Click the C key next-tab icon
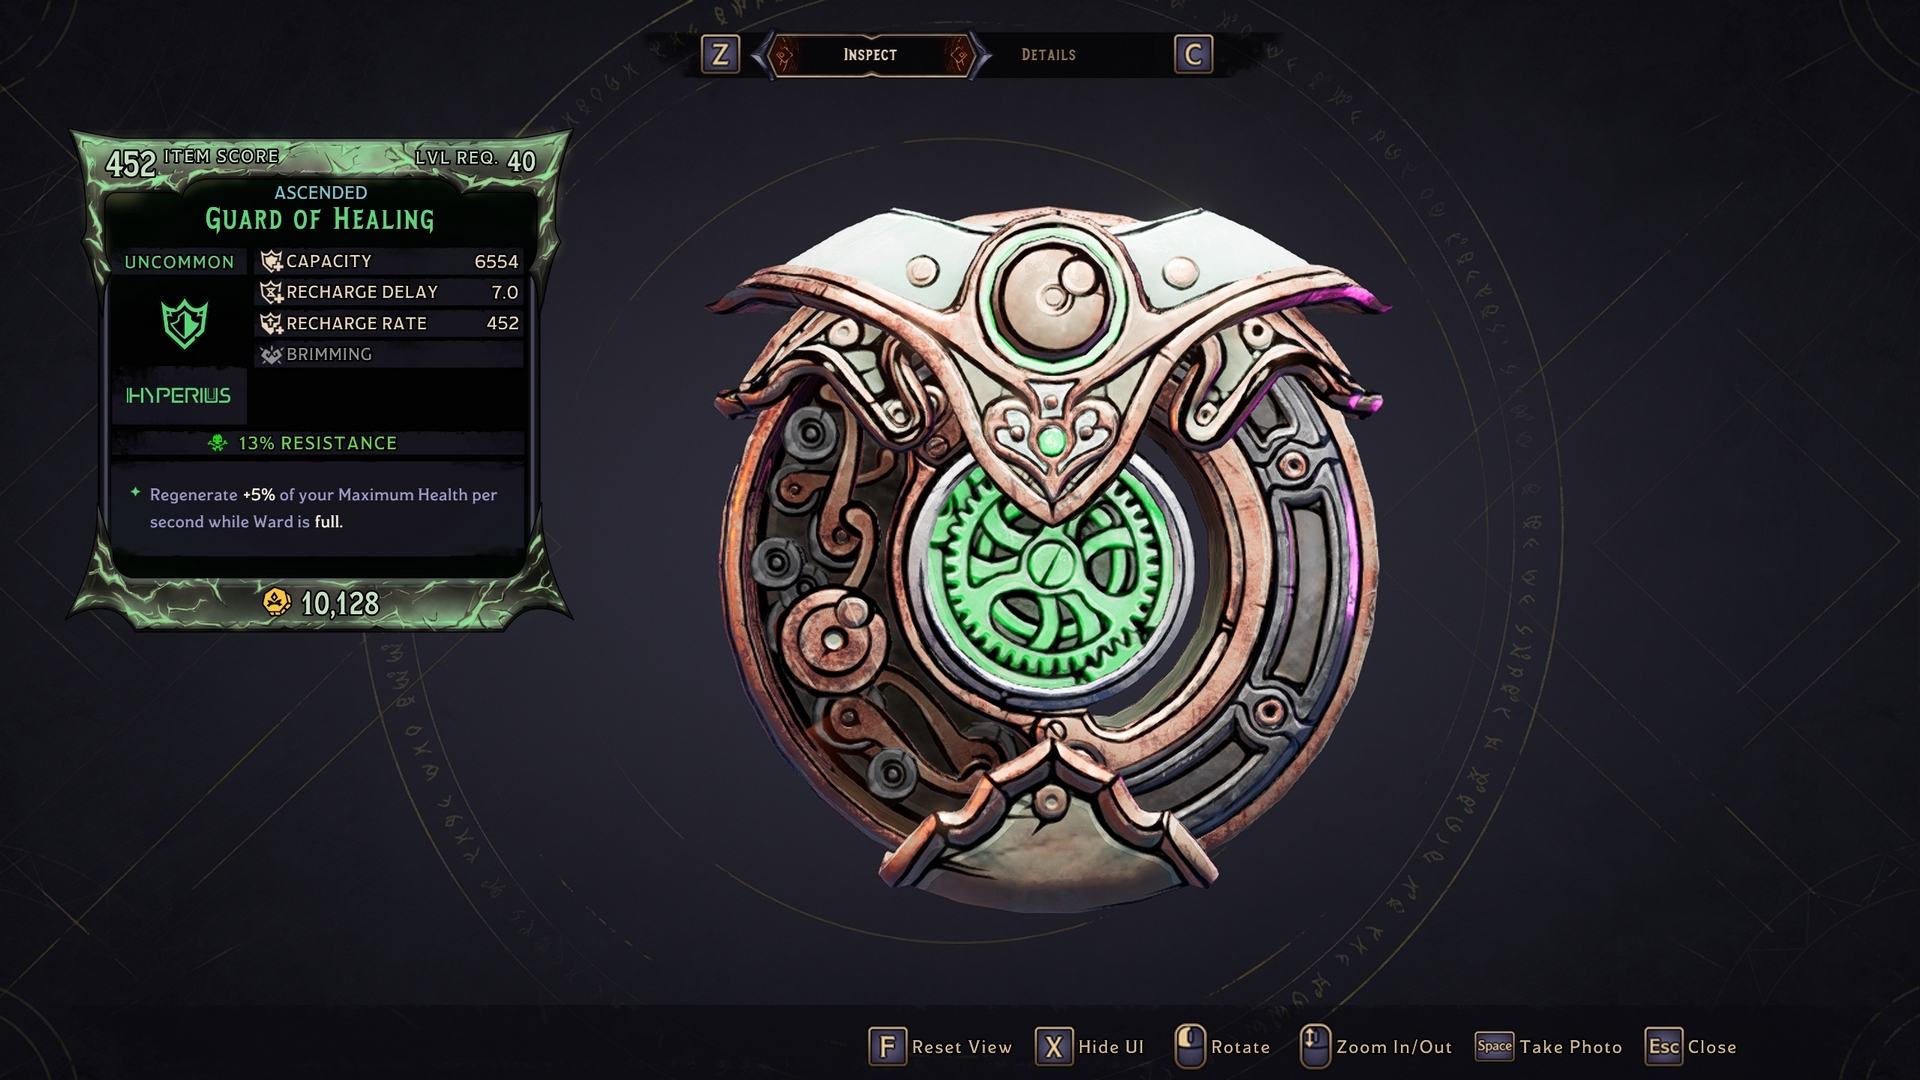The width and height of the screenshot is (1920, 1080). click(1193, 54)
